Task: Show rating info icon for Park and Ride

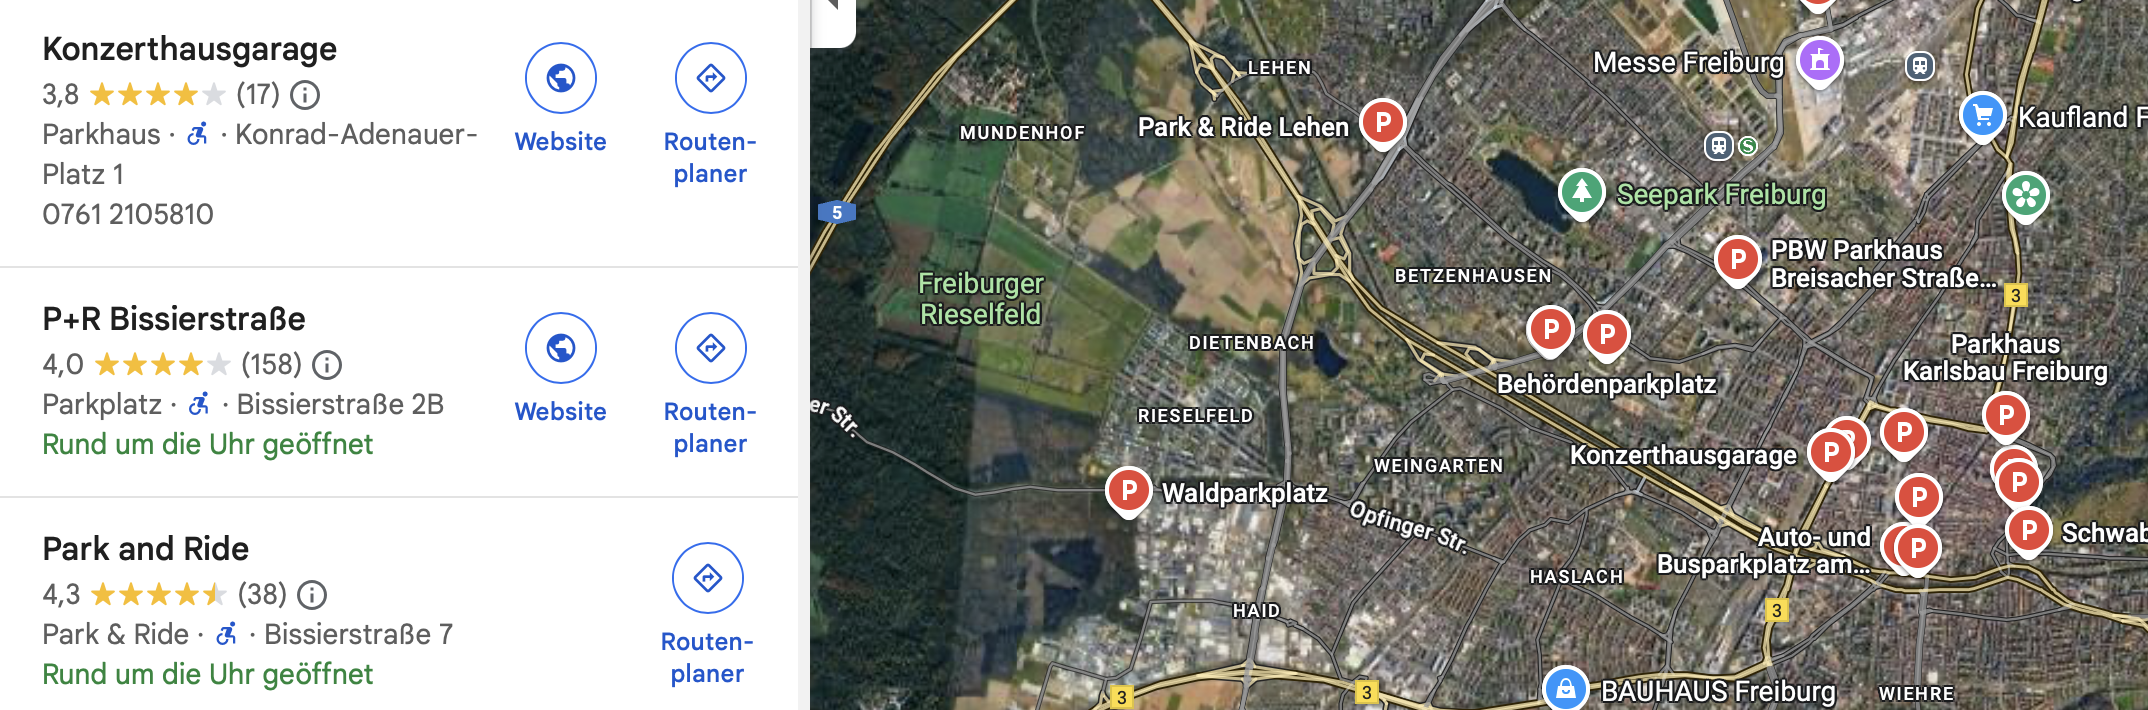Action: point(312,595)
